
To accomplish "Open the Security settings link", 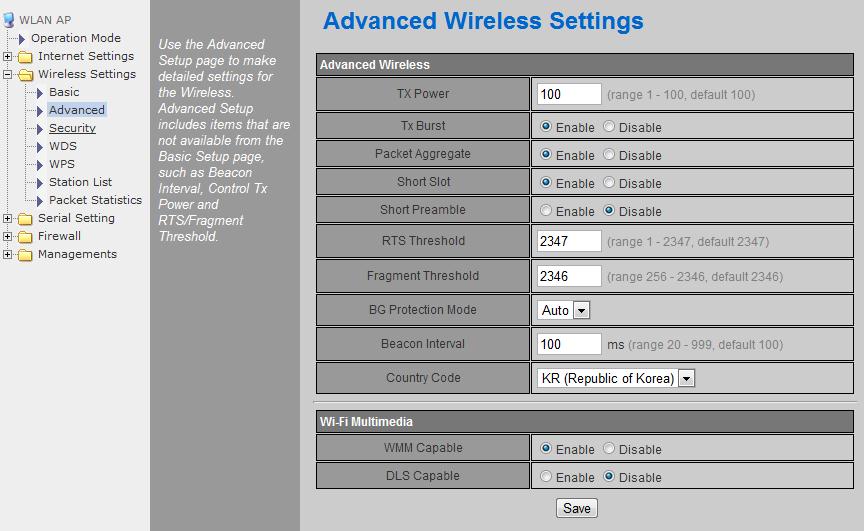I will pos(72,128).
